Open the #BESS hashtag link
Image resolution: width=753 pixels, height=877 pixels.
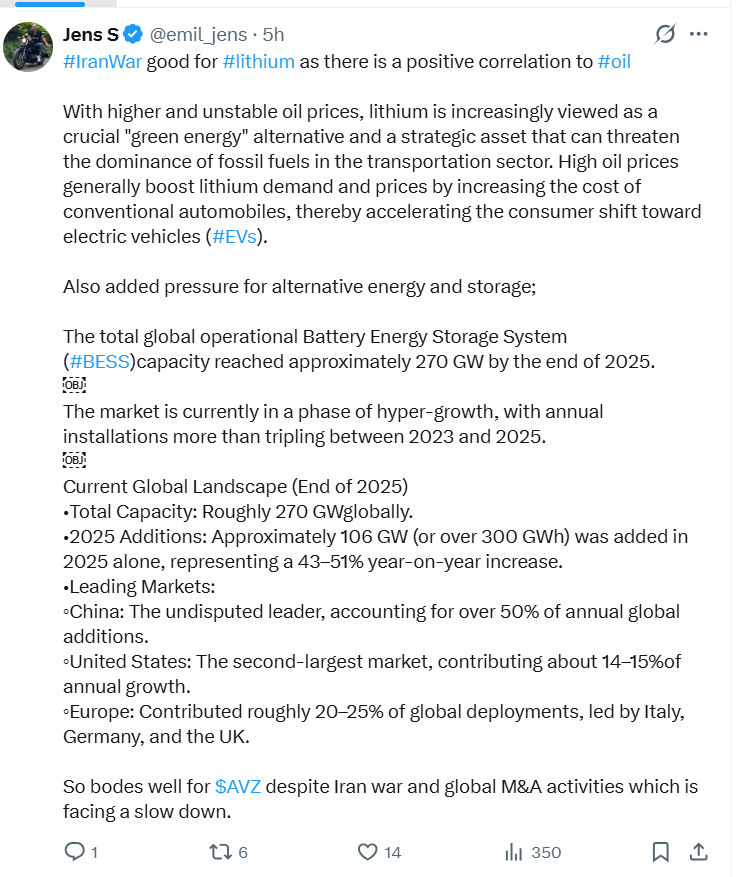click(x=99, y=362)
